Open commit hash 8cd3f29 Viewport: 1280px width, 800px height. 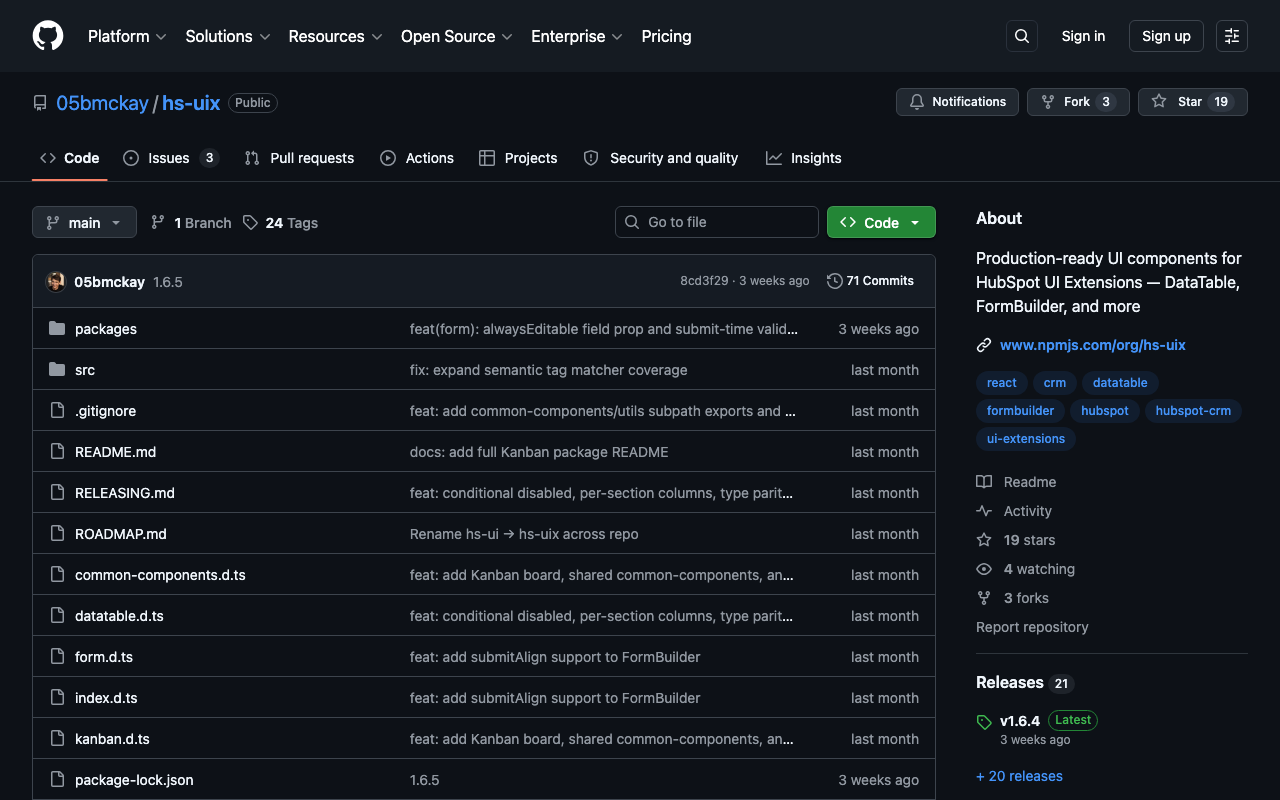704,281
